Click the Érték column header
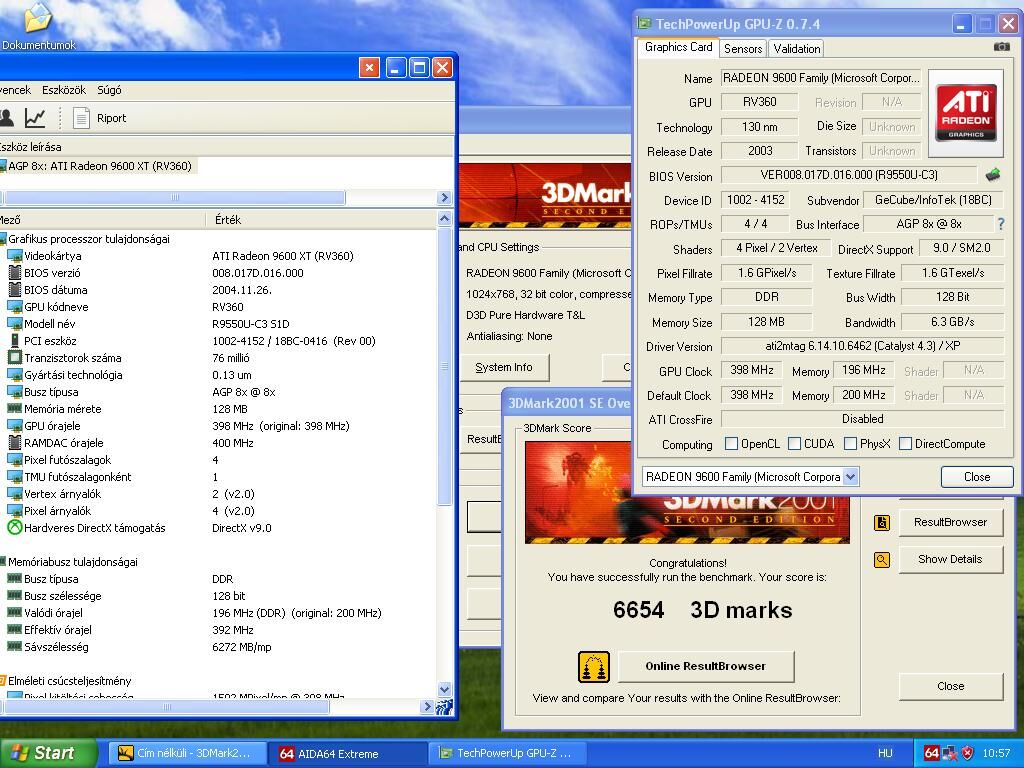The height and width of the screenshot is (768, 1024). [x=228, y=219]
